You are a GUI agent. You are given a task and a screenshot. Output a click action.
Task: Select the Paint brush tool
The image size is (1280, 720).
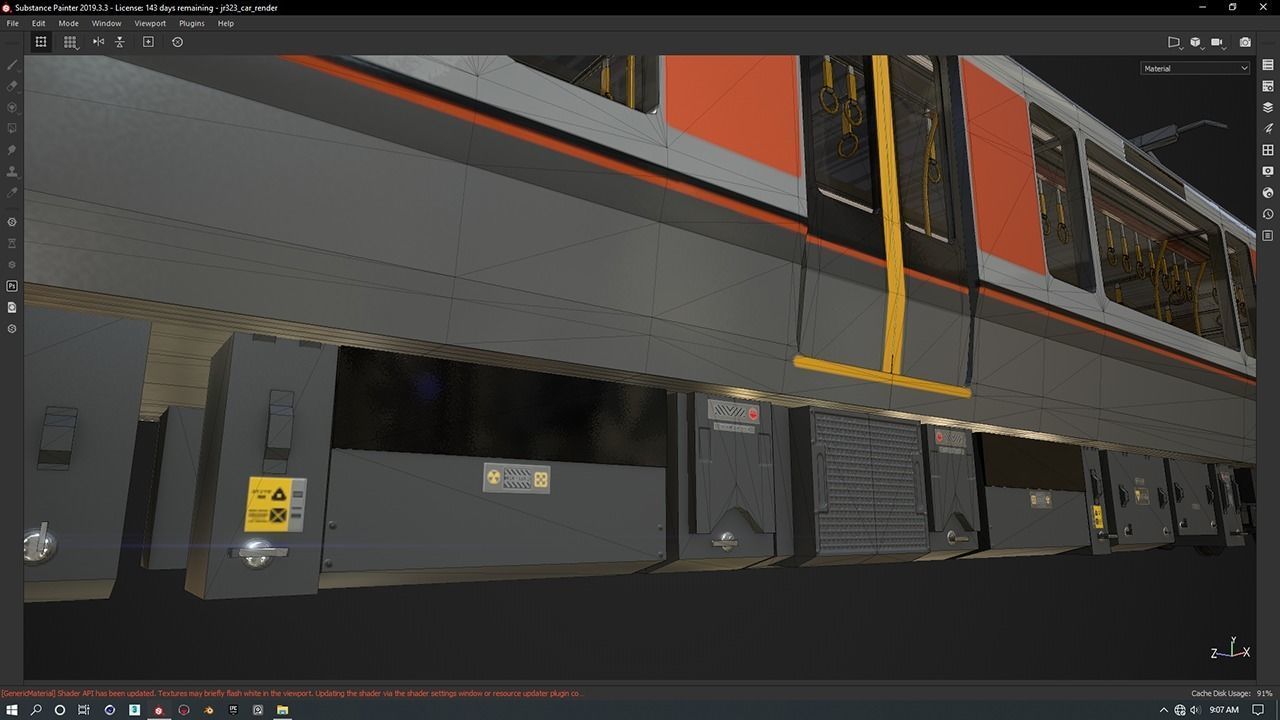(x=12, y=64)
